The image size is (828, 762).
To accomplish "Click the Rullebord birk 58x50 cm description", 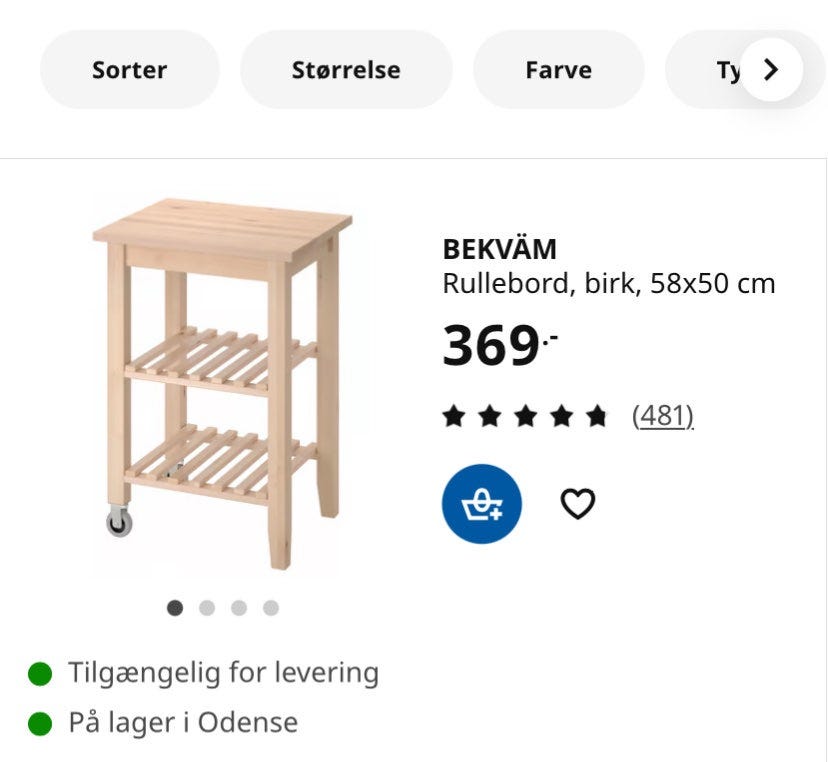I will [609, 283].
